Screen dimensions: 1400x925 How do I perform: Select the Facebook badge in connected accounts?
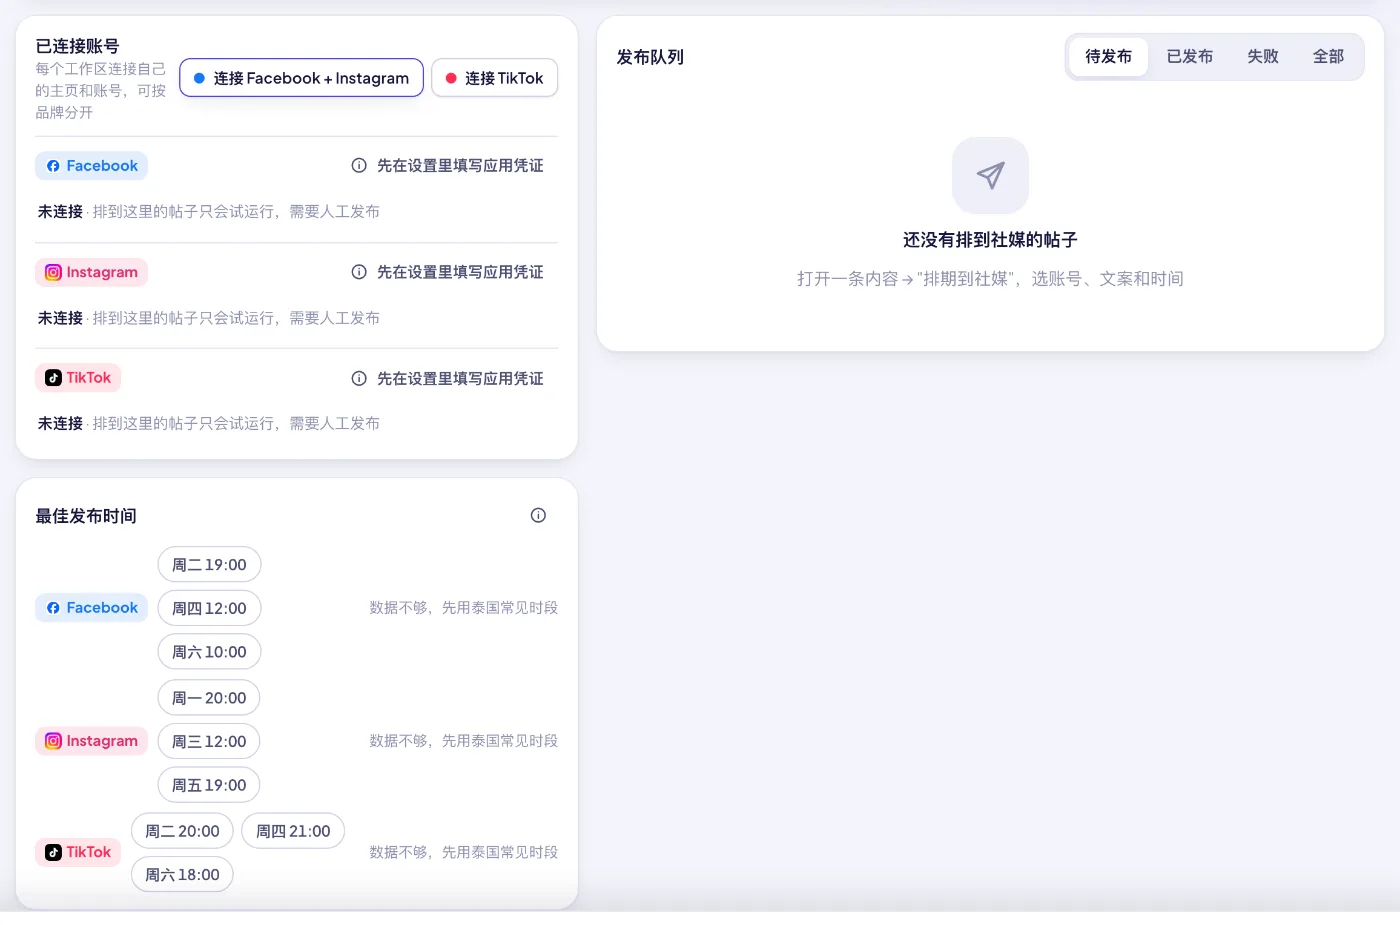tap(91, 166)
